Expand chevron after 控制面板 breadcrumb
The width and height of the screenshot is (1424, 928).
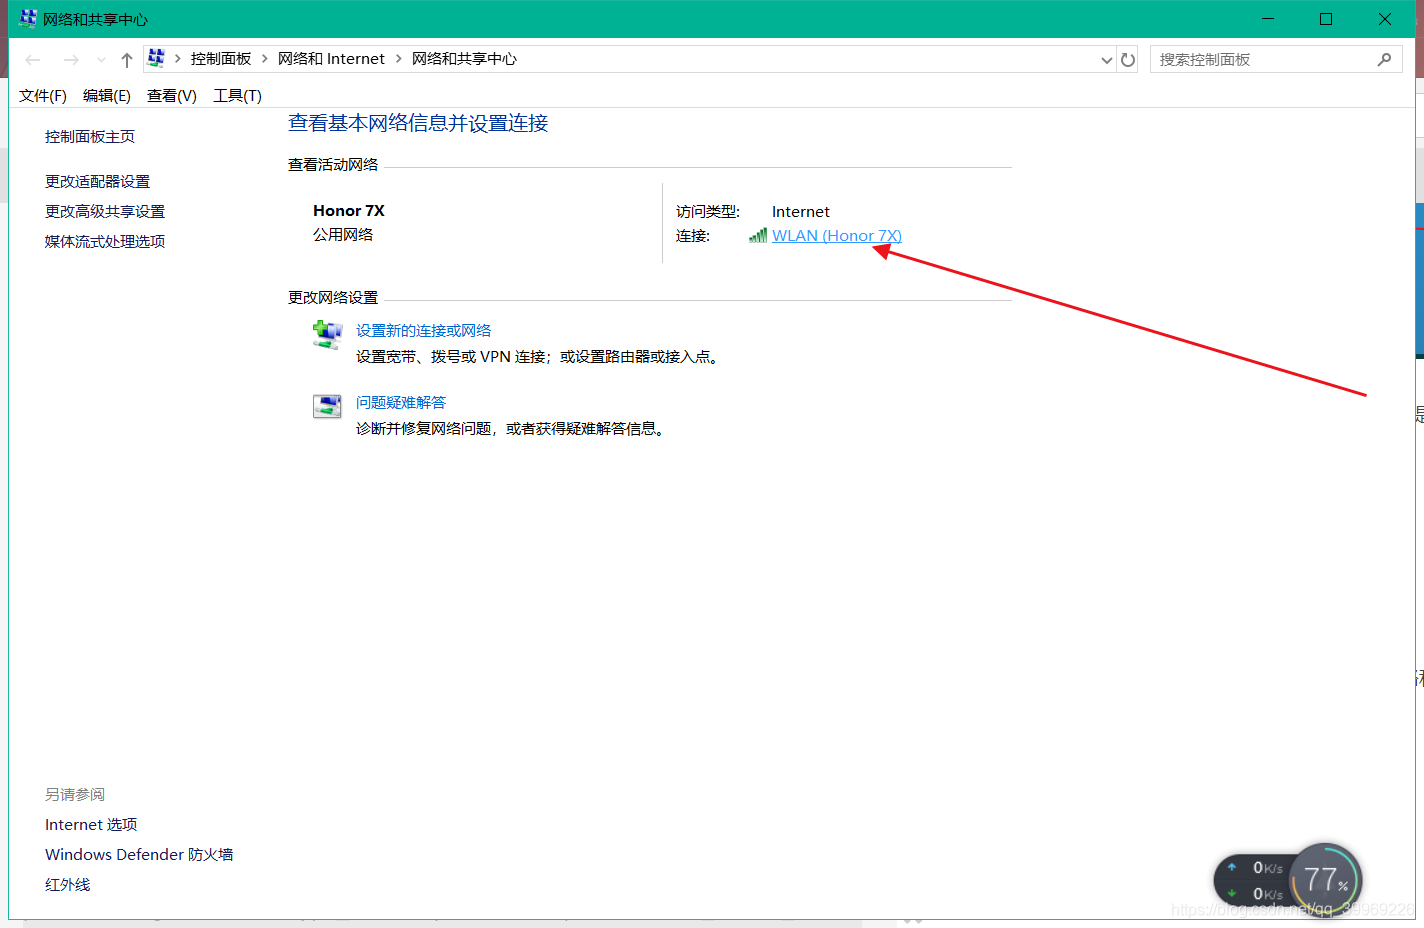[x=265, y=59]
